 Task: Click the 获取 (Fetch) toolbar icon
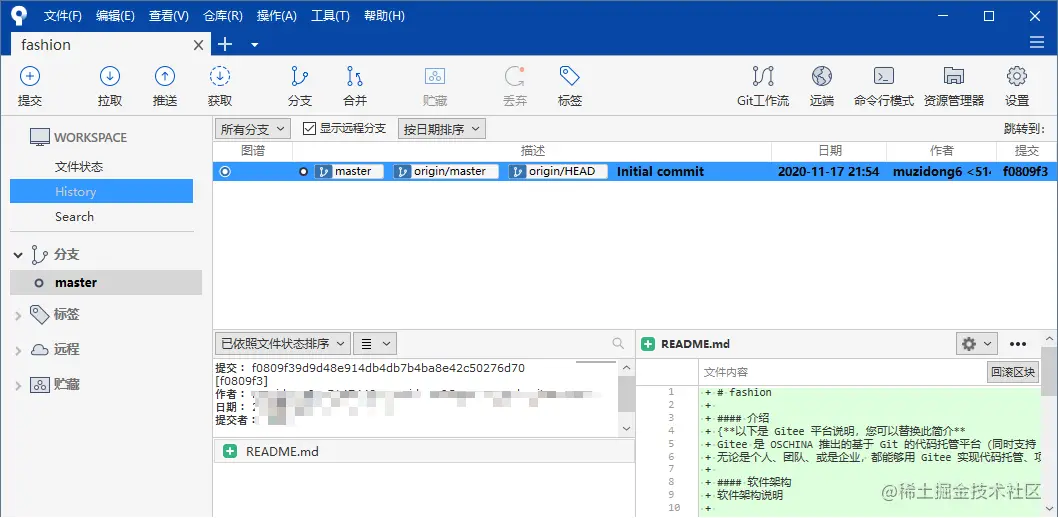click(x=220, y=76)
